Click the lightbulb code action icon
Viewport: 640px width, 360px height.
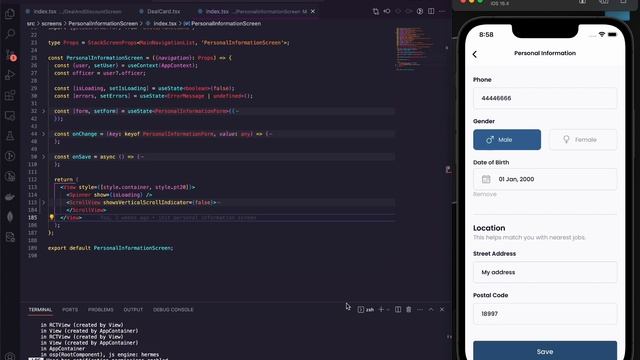52,218
